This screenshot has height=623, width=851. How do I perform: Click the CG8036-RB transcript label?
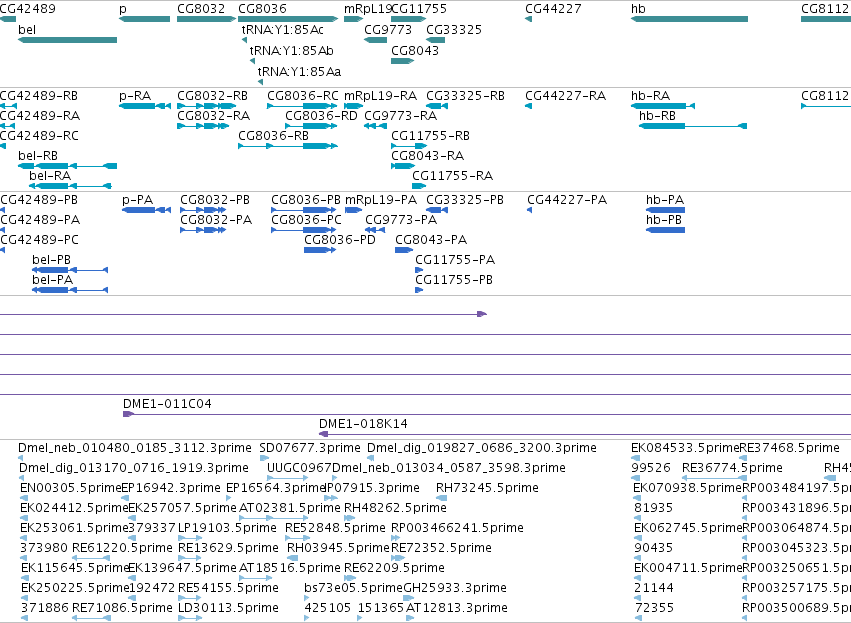click(274, 136)
